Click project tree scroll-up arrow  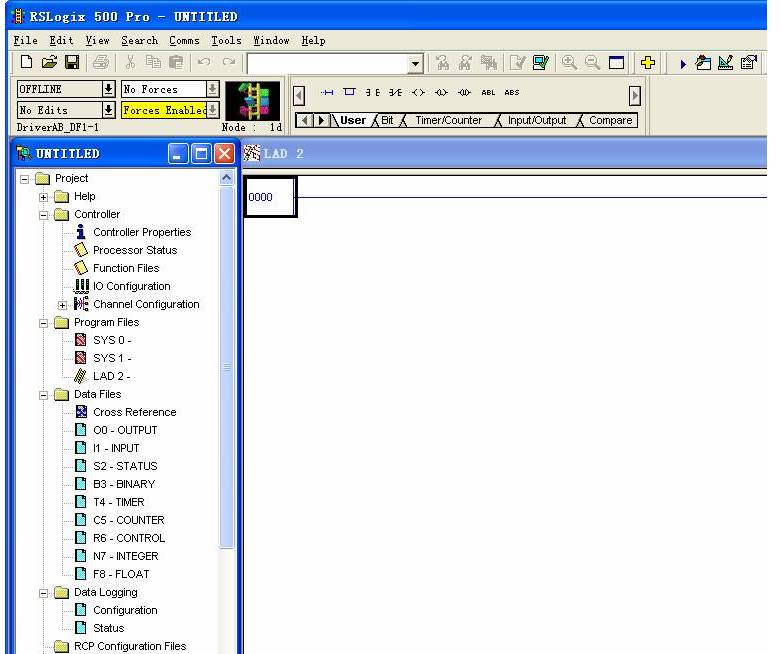click(x=226, y=178)
